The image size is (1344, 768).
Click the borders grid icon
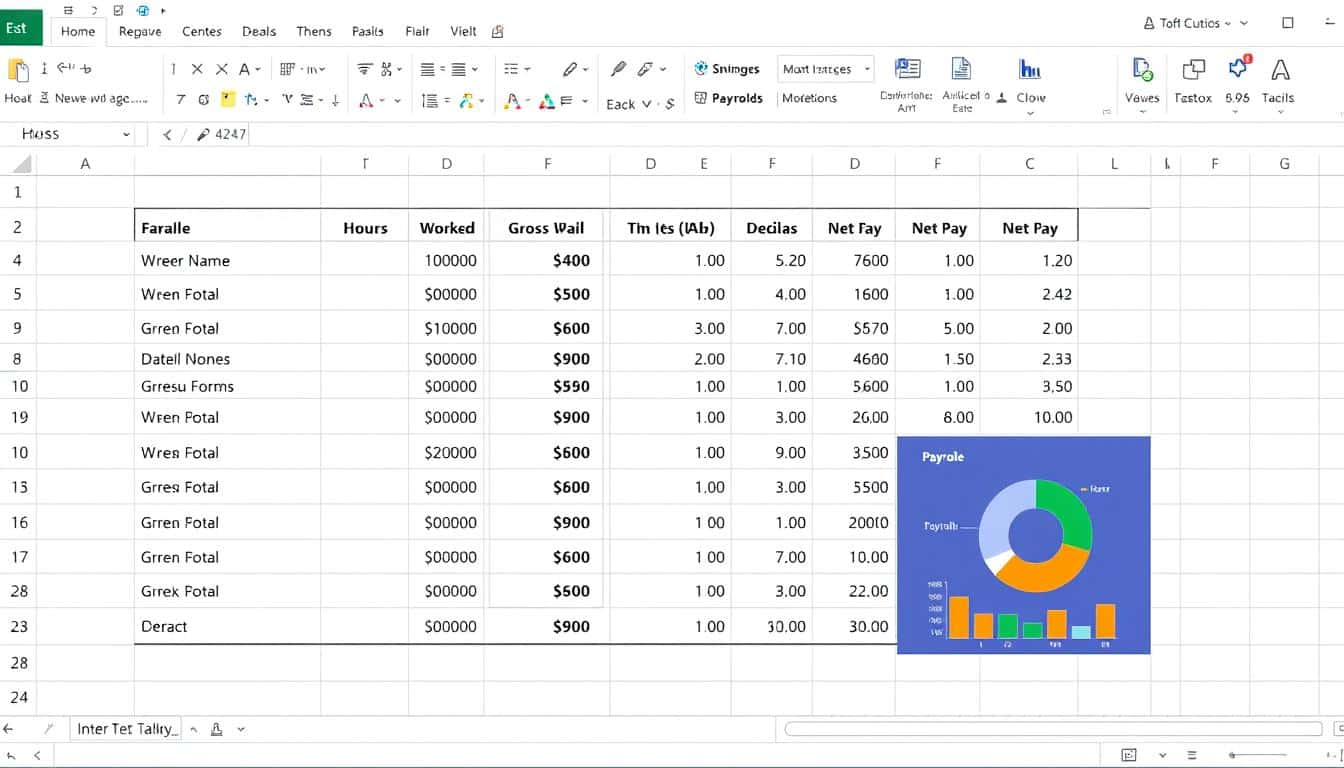coord(287,69)
